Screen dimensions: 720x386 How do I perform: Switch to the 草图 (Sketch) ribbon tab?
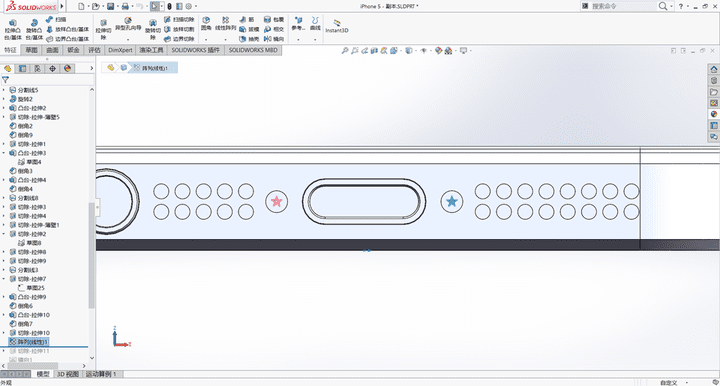coord(31,50)
